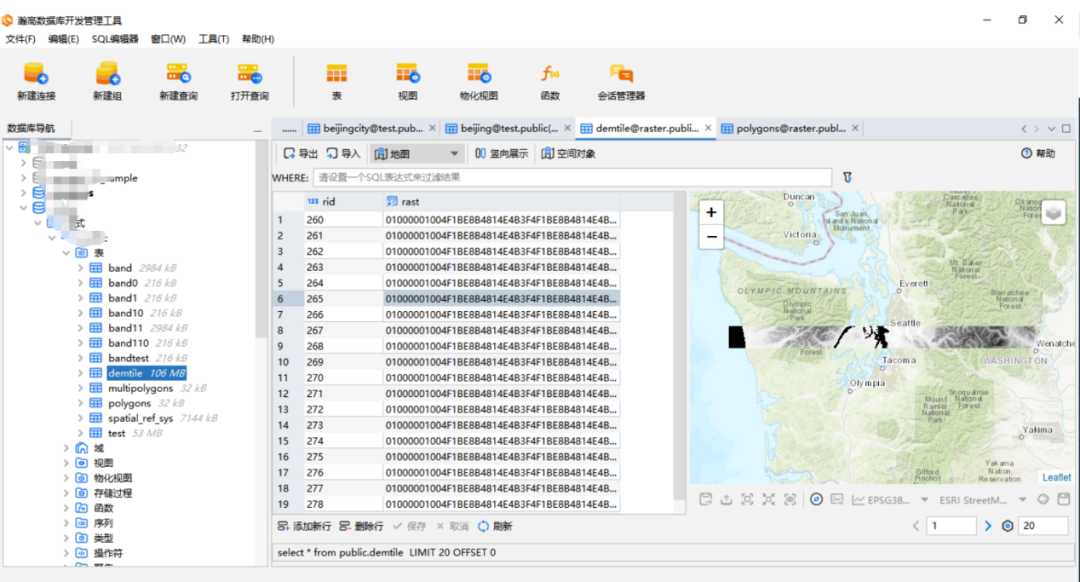
Task: Open the ESRI StreetMap basemap dropdown
Action: click(x=1022, y=500)
